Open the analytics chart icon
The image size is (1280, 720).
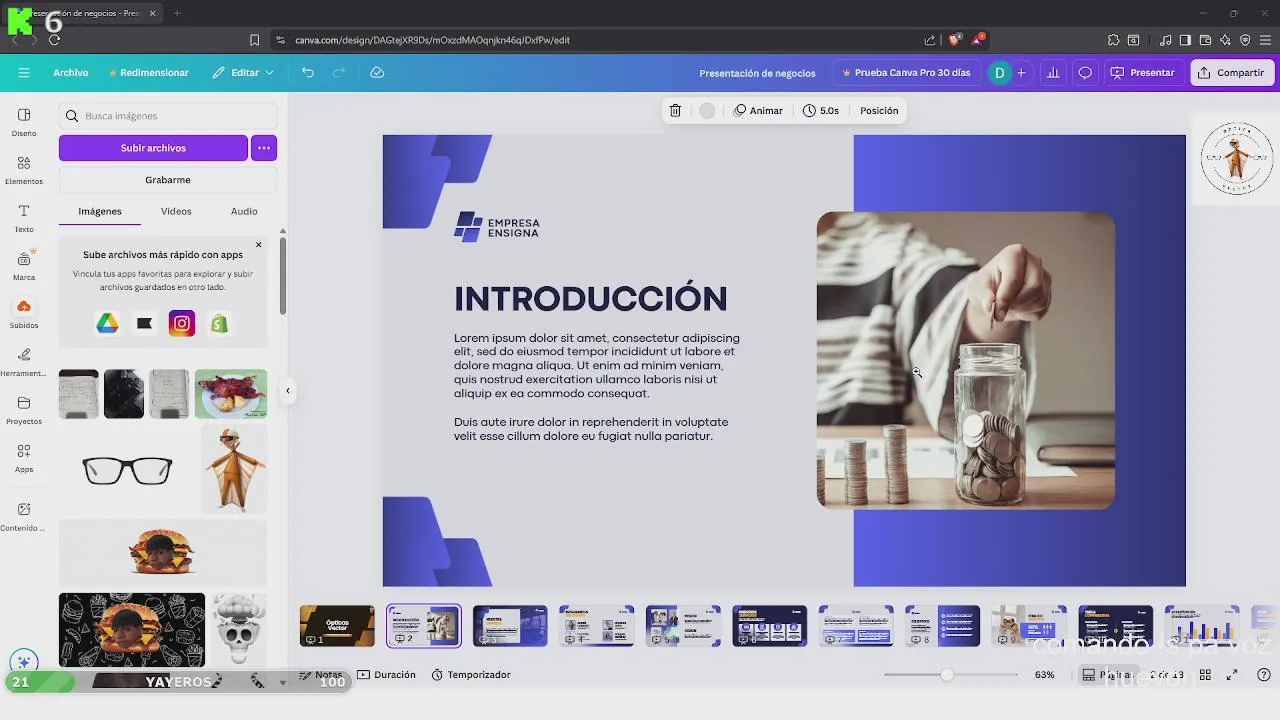coord(1053,73)
